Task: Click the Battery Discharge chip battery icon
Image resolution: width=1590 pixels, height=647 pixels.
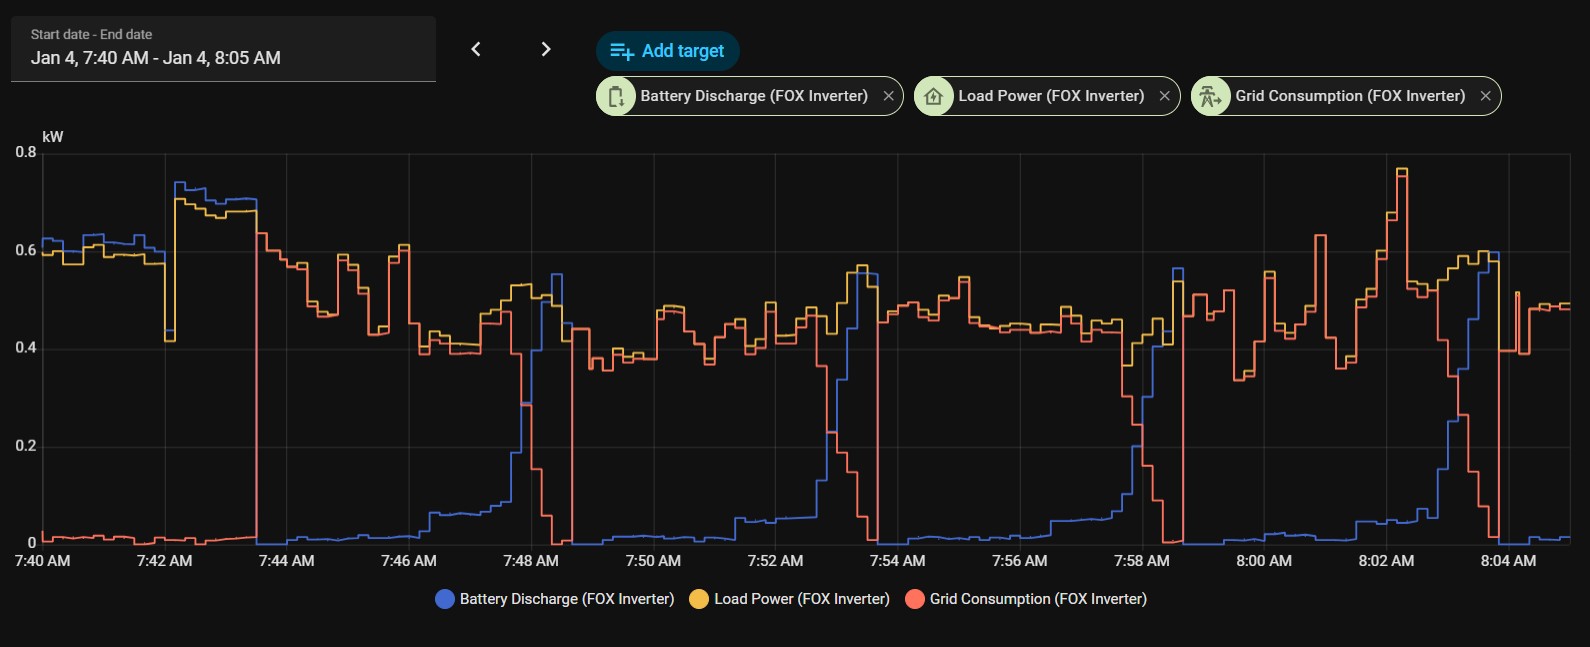Action: [616, 96]
